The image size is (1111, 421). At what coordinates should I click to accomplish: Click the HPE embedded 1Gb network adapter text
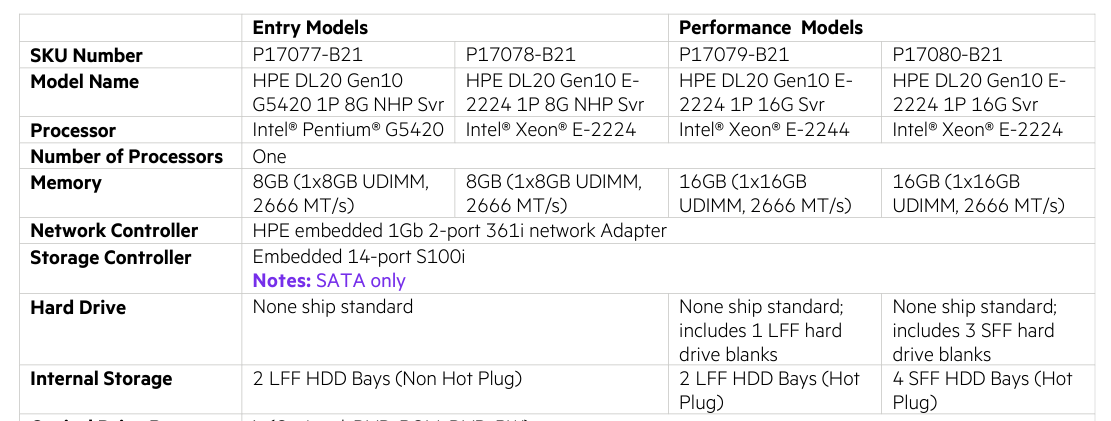[460, 231]
